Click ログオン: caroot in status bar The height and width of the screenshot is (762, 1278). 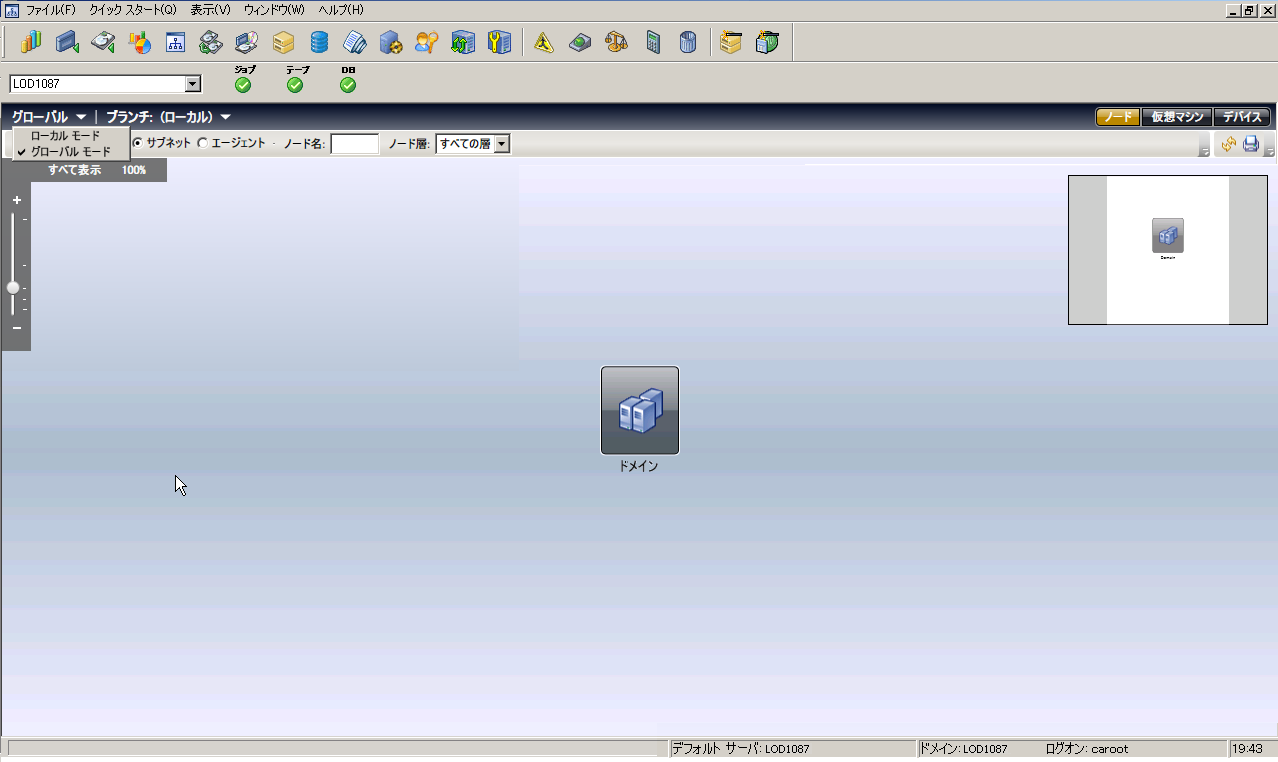(x=1087, y=748)
